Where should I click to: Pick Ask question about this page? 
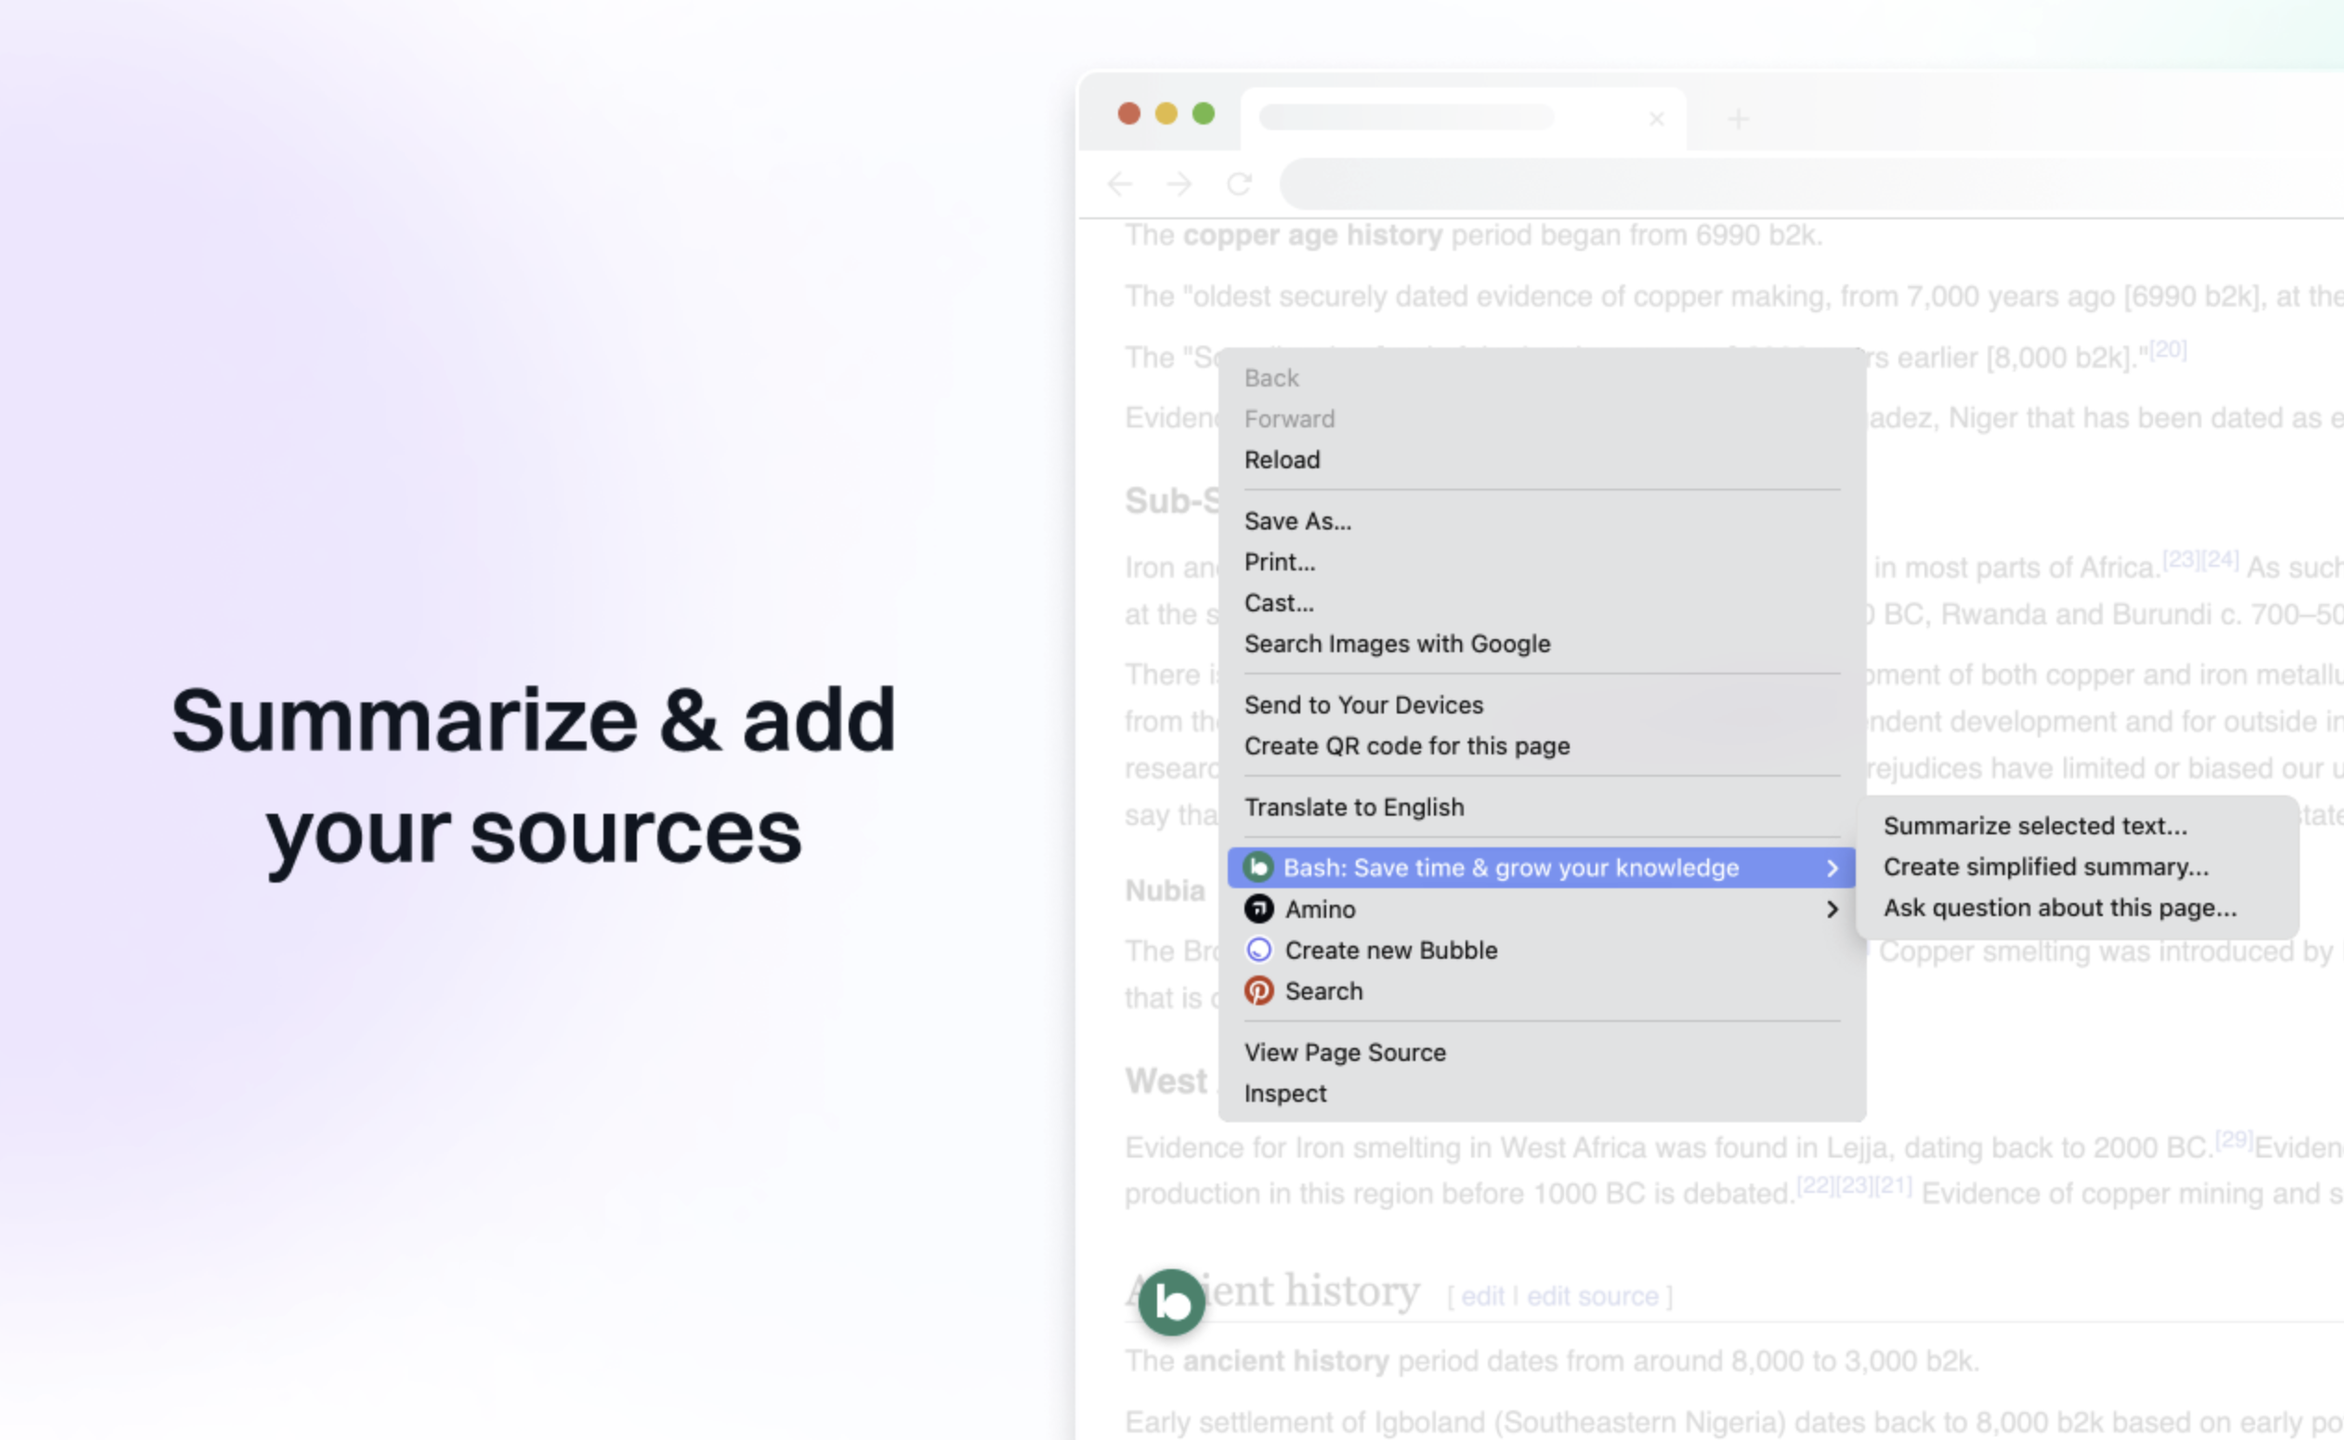2059,907
